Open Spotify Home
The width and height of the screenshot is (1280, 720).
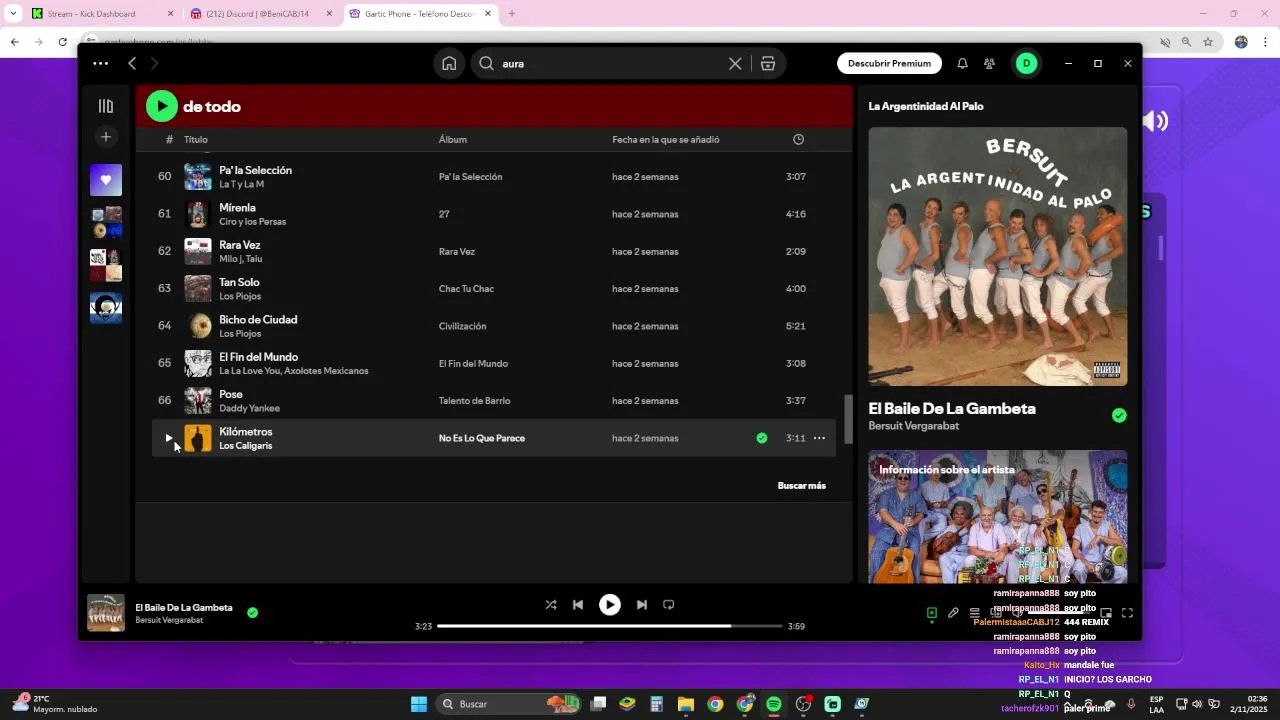(x=449, y=63)
